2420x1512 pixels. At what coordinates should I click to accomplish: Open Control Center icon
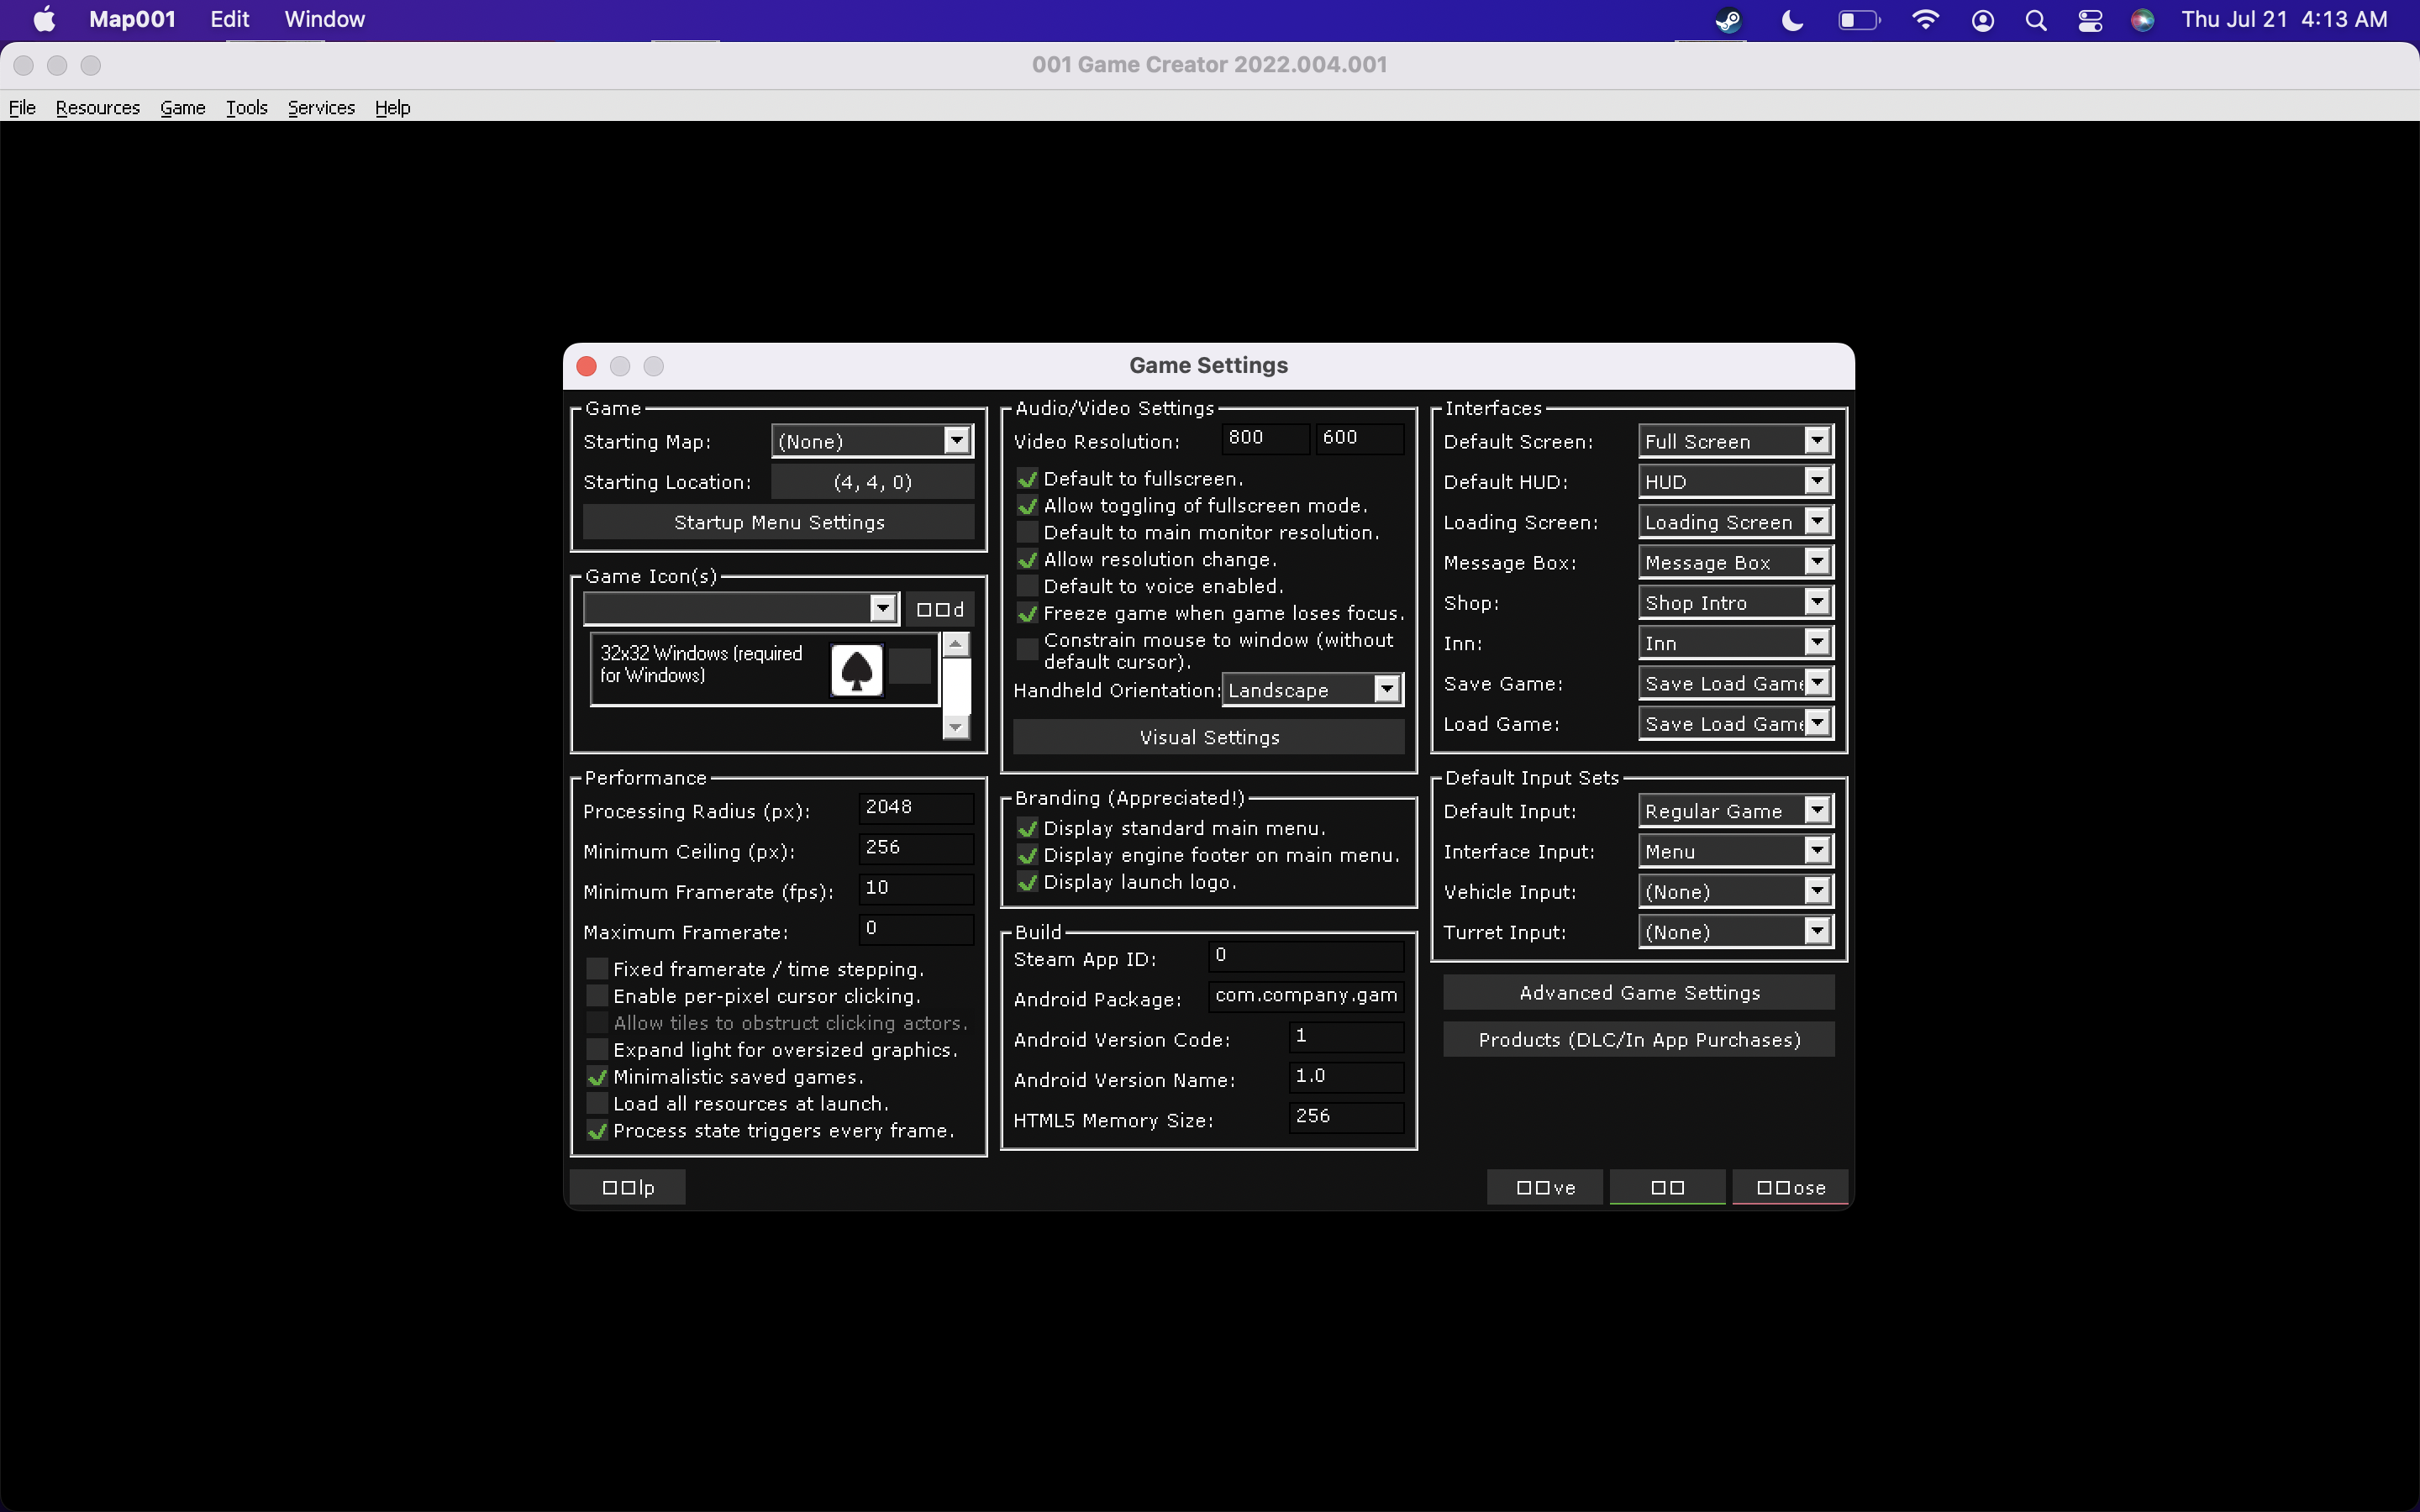coord(2090,20)
